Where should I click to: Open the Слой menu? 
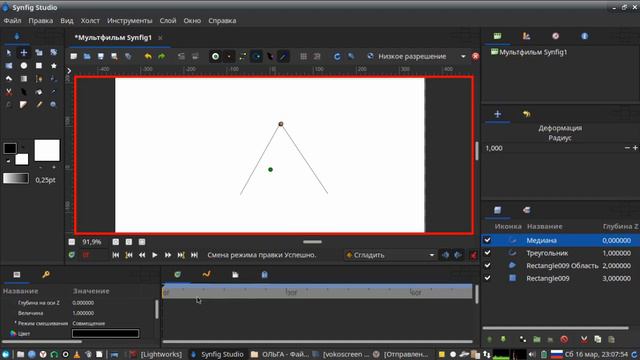(168, 20)
